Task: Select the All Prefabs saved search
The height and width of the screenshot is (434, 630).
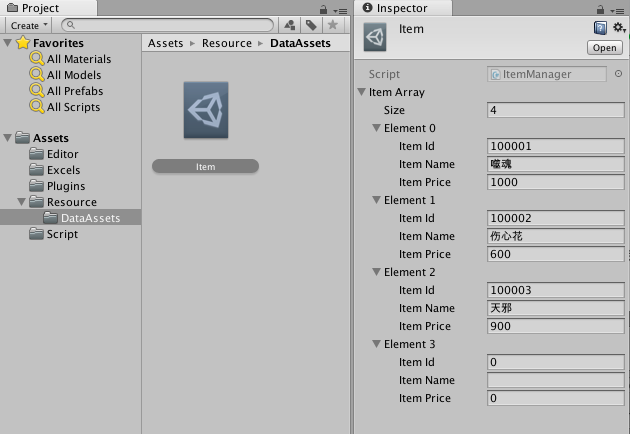Action: 66,91
